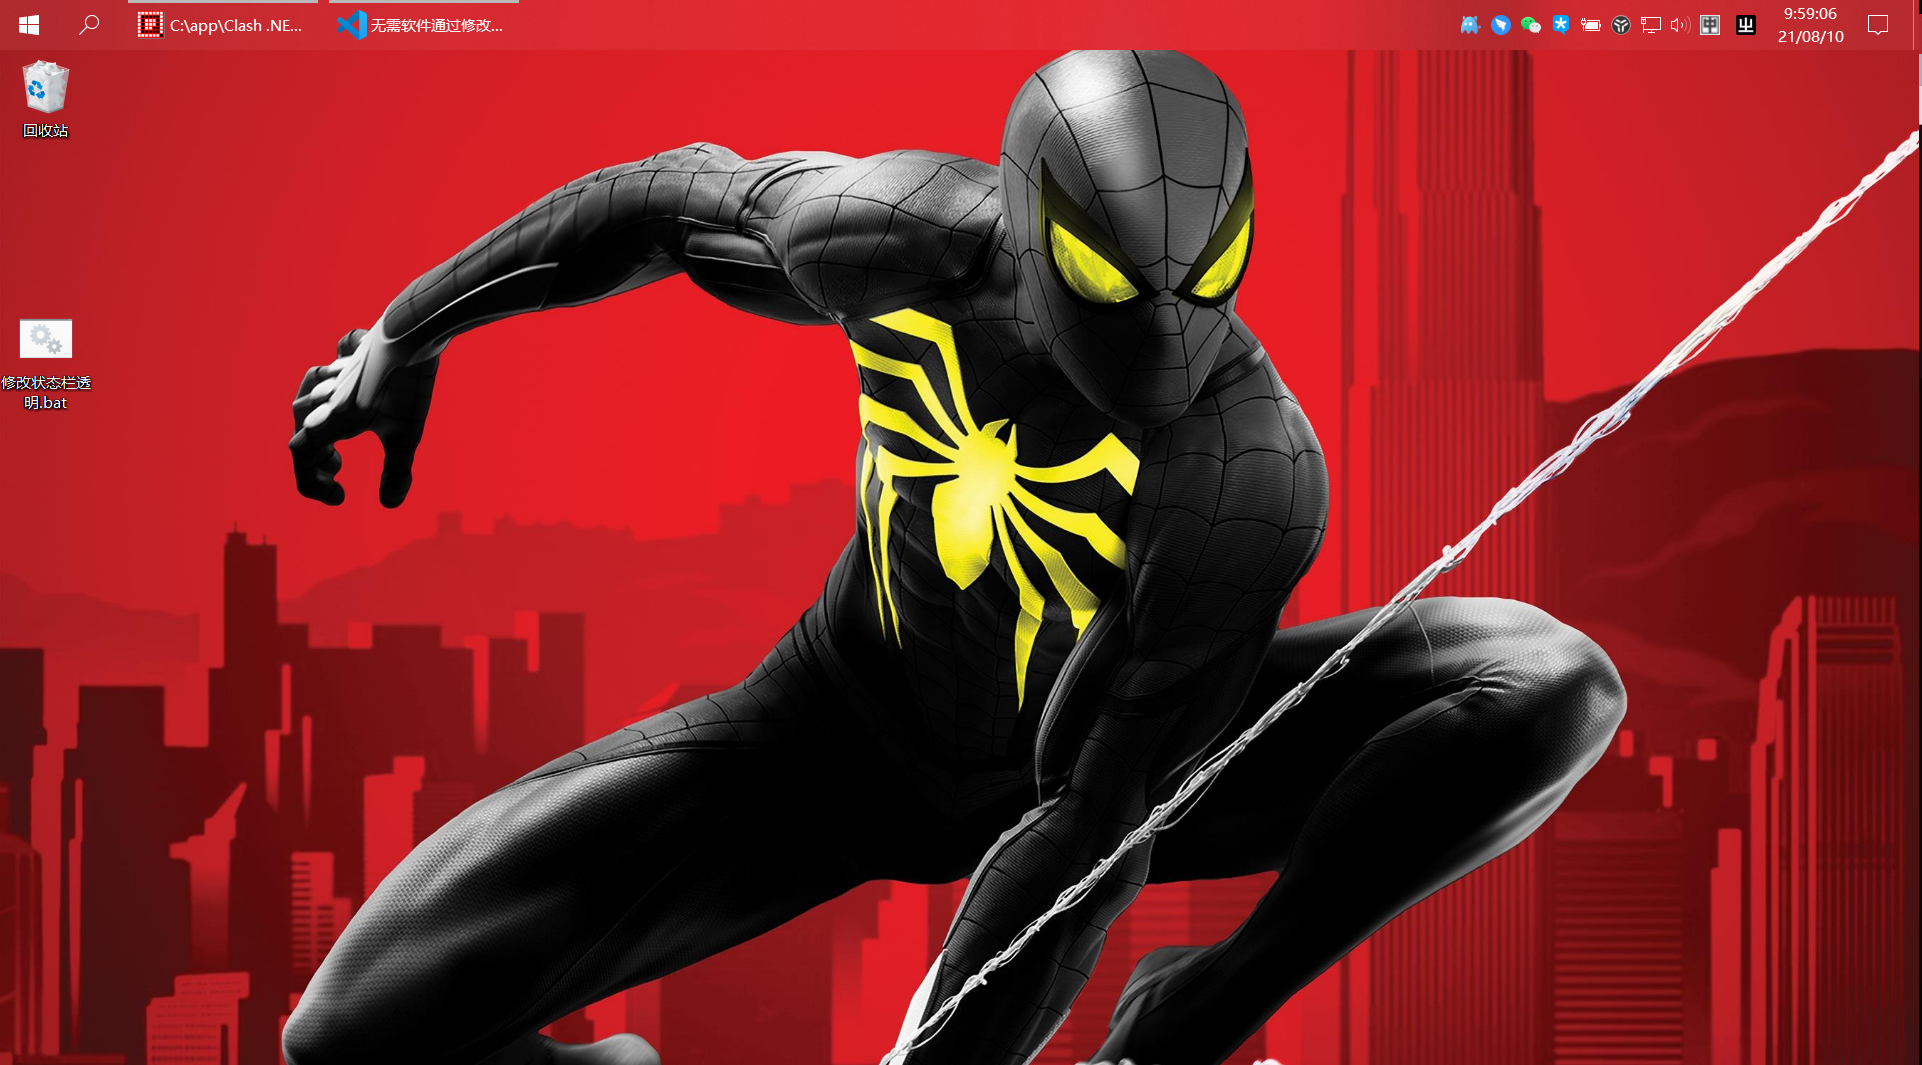1922x1065 pixels.
Task: Select the Recycle Bin desktop icon
Action: point(45,99)
